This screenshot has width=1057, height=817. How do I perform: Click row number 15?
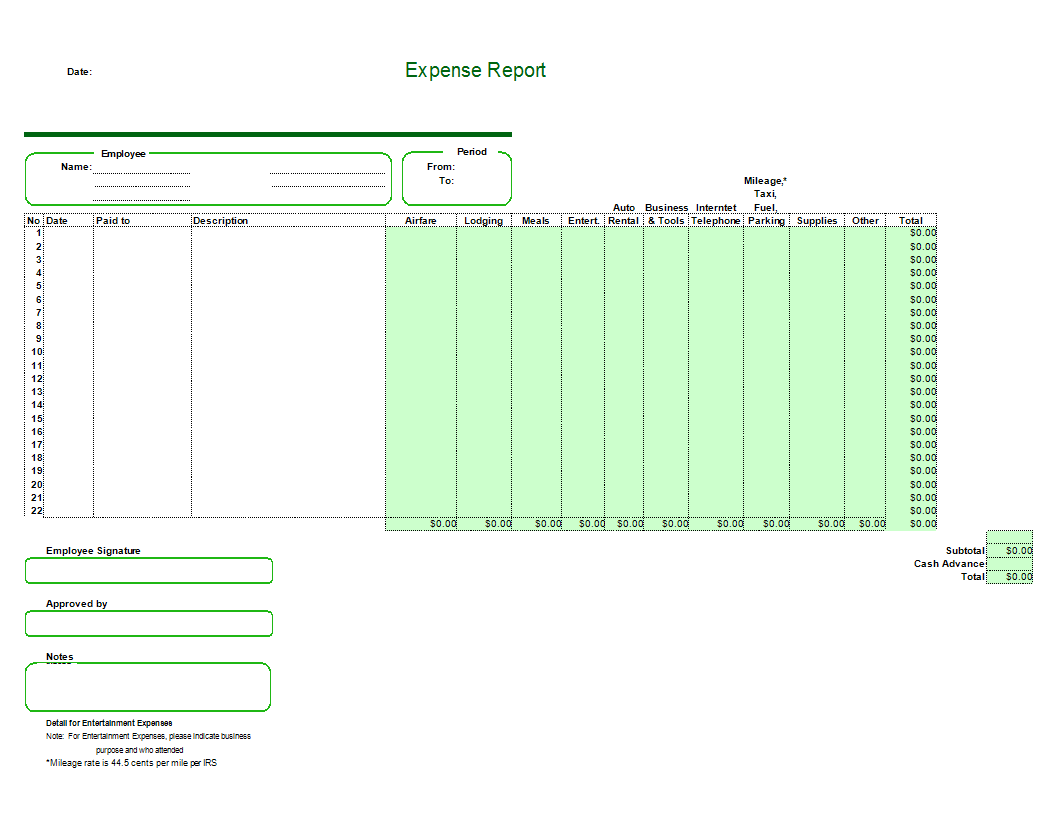tap(36, 419)
